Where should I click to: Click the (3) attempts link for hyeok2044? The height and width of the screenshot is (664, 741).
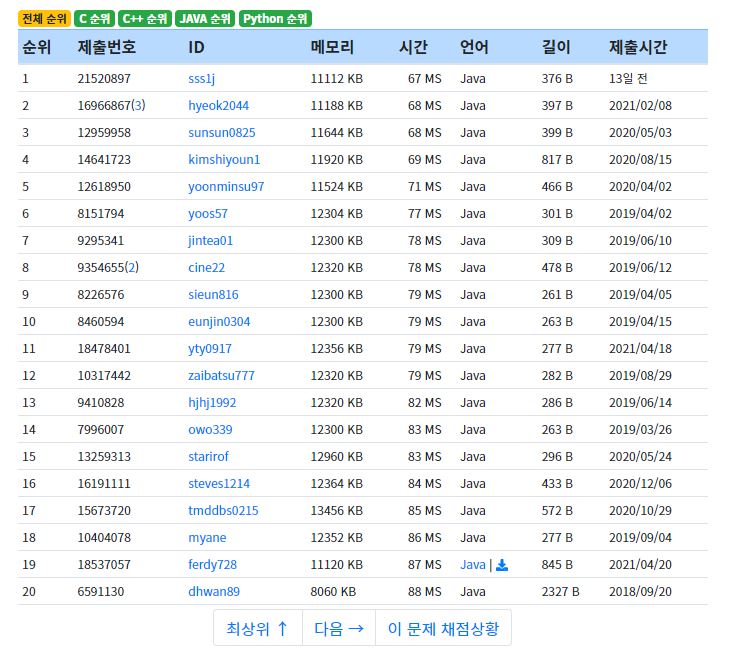click(x=138, y=105)
